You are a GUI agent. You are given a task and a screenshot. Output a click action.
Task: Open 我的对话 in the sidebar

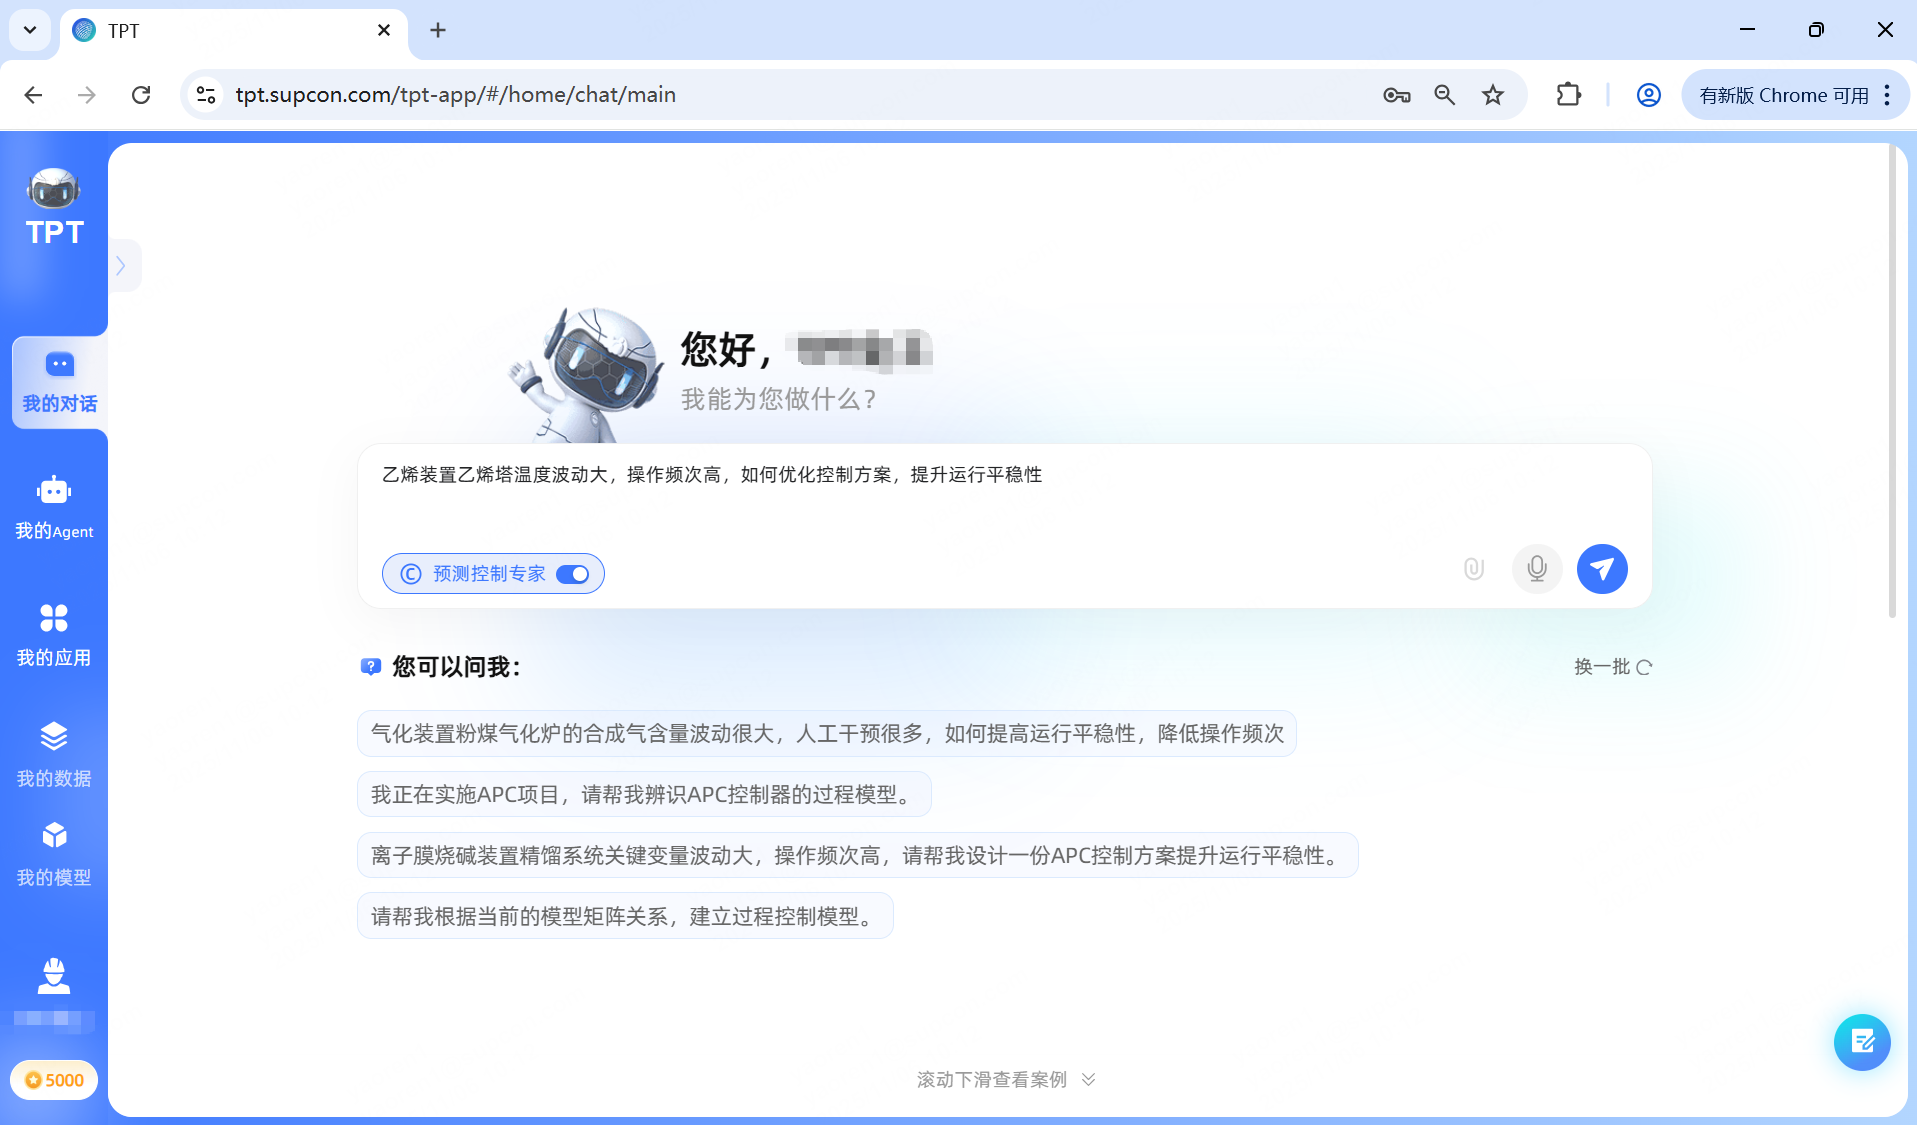click(57, 382)
